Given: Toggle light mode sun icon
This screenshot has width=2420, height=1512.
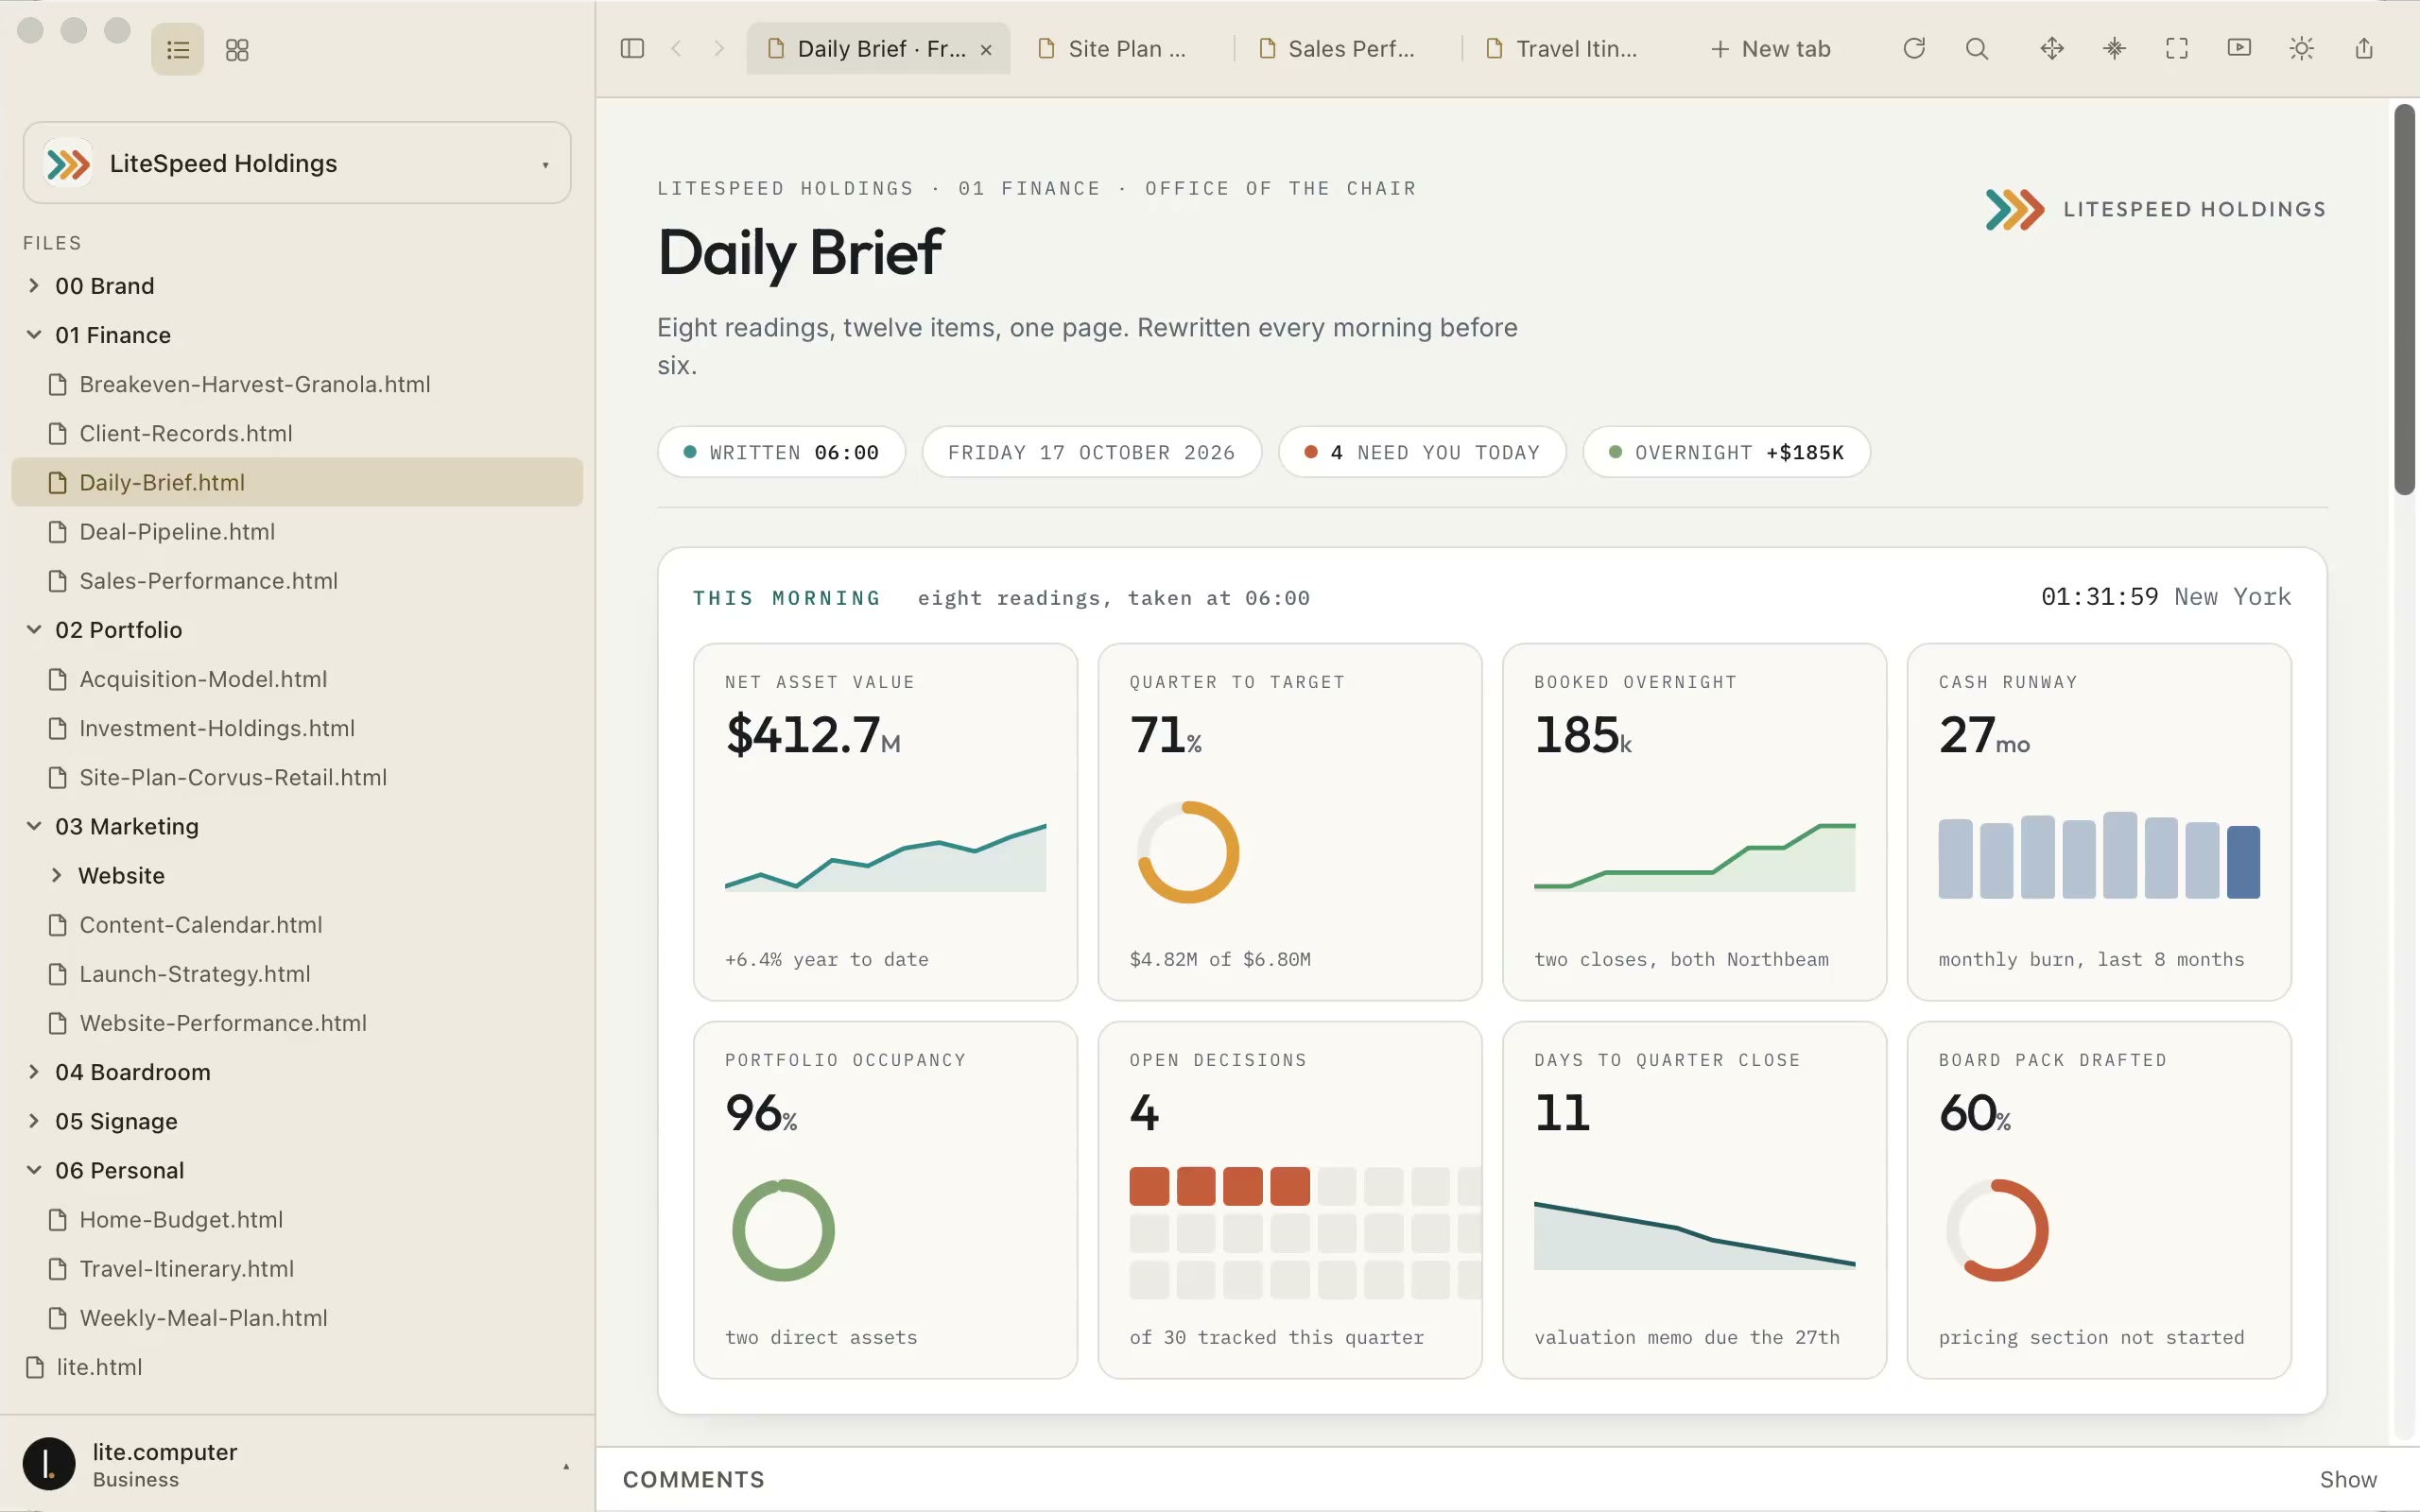Looking at the screenshot, I should tap(2302, 48).
